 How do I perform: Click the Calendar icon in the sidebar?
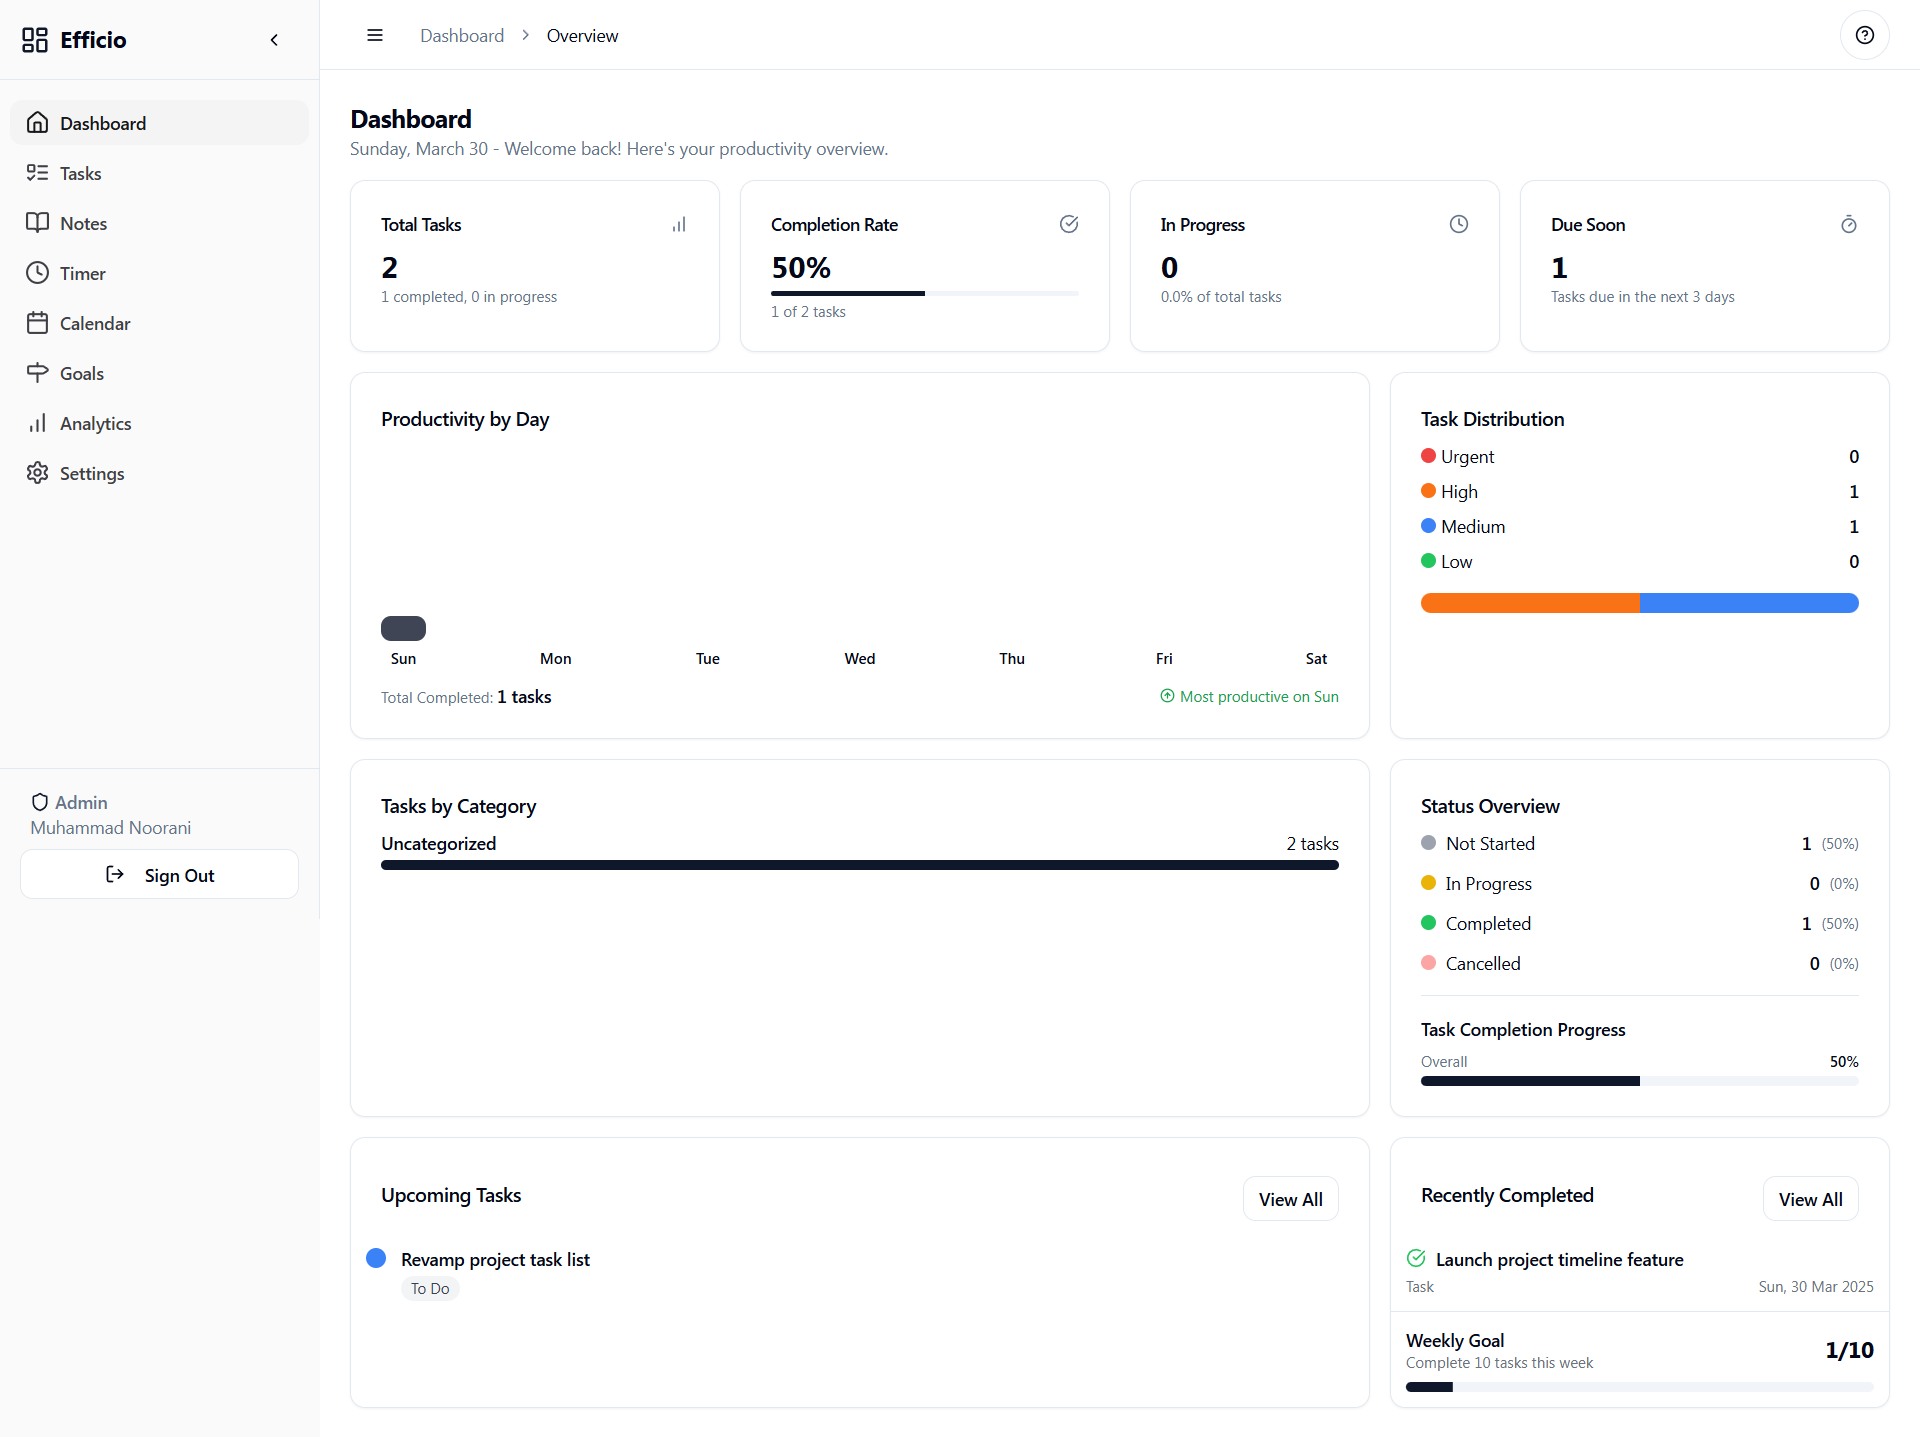click(37, 322)
